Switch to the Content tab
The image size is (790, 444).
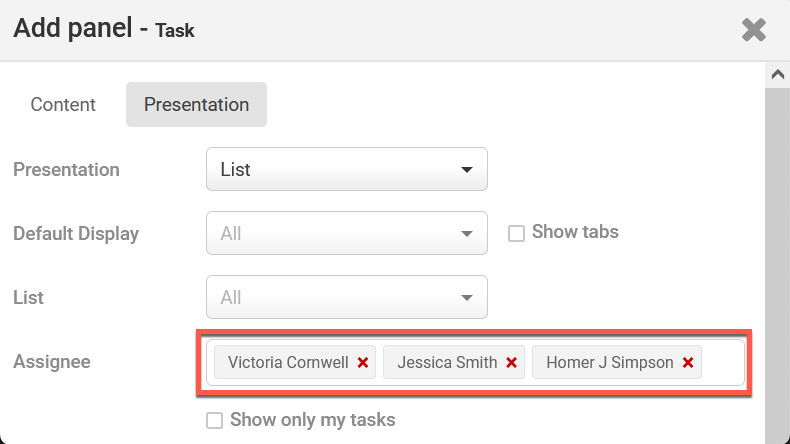click(x=63, y=104)
